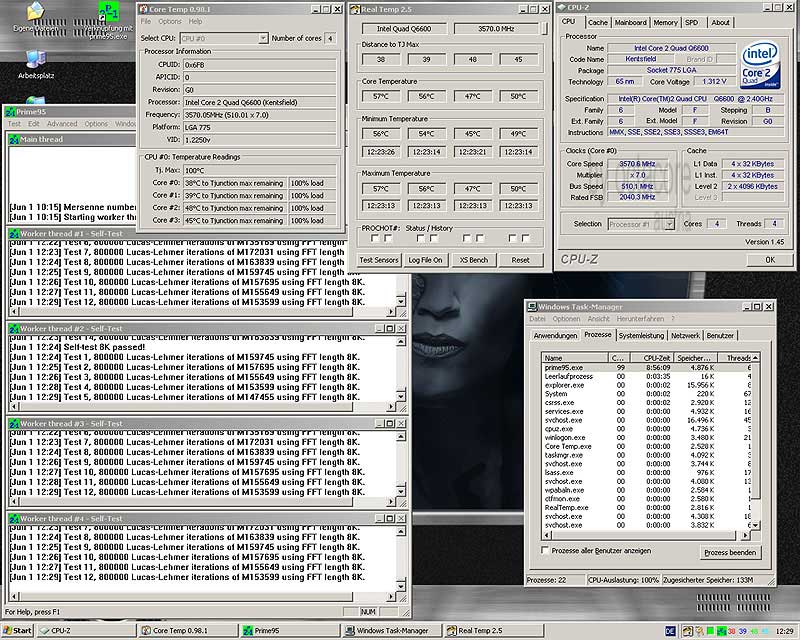Click the Windows Task-Manager title bar icon
The height and width of the screenshot is (640, 800).
click(532, 307)
